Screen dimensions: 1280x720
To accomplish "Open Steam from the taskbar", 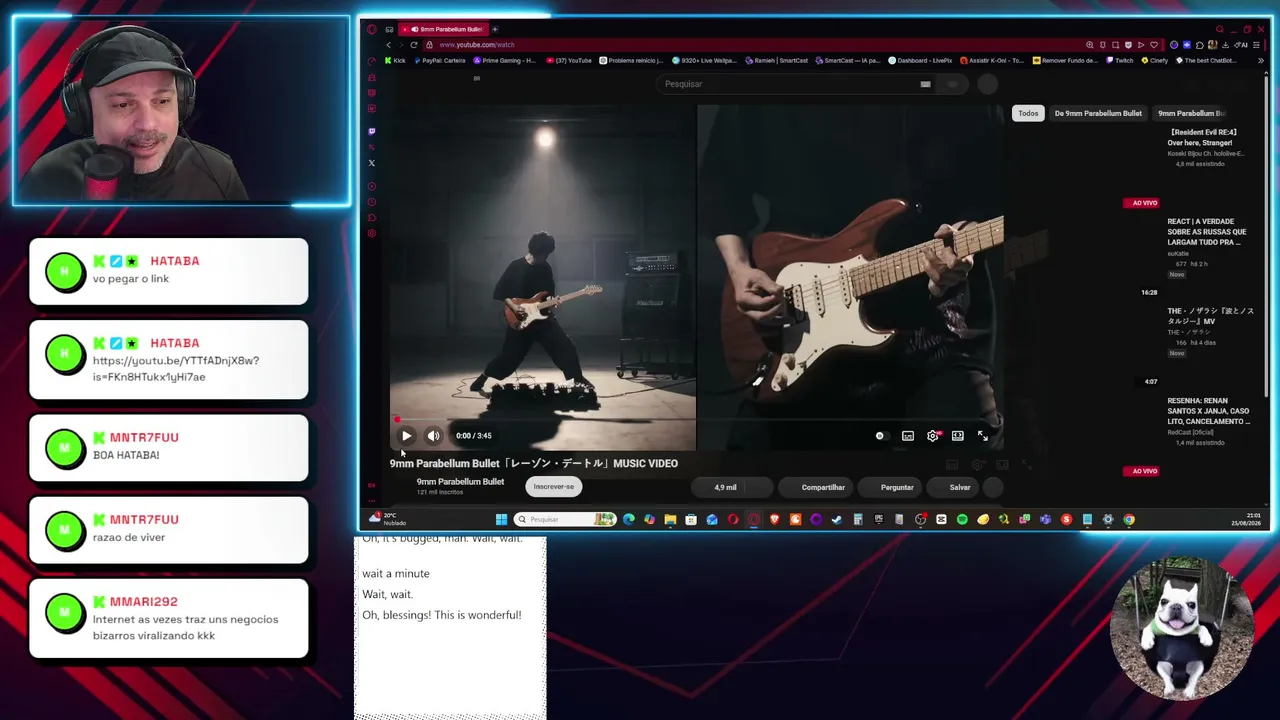I will coord(837,520).
